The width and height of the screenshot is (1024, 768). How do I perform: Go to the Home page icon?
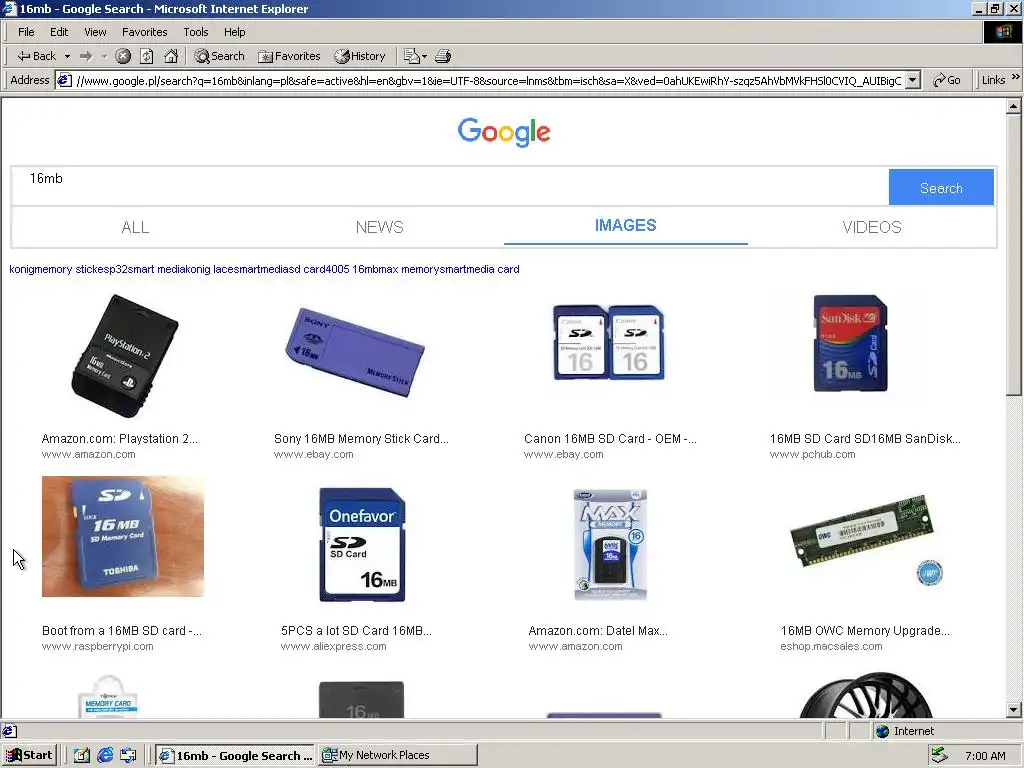171,56
